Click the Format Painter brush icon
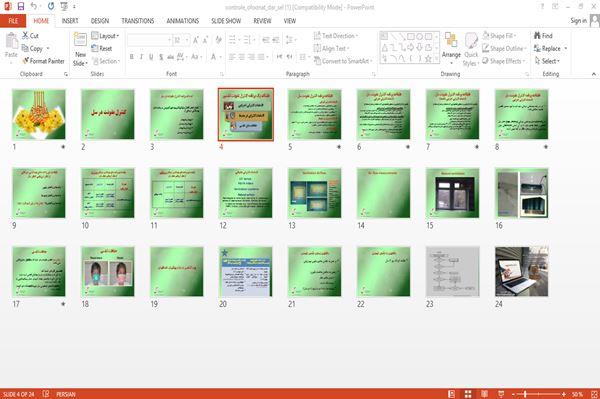 pyautogui.click(x=25, y=61)
